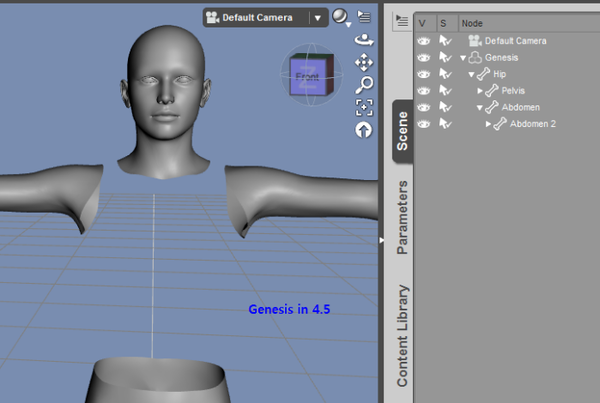Screen dimensions: 600x403
Task: Toggle visibility of the Hip bone
Action: tap(424, 74)
